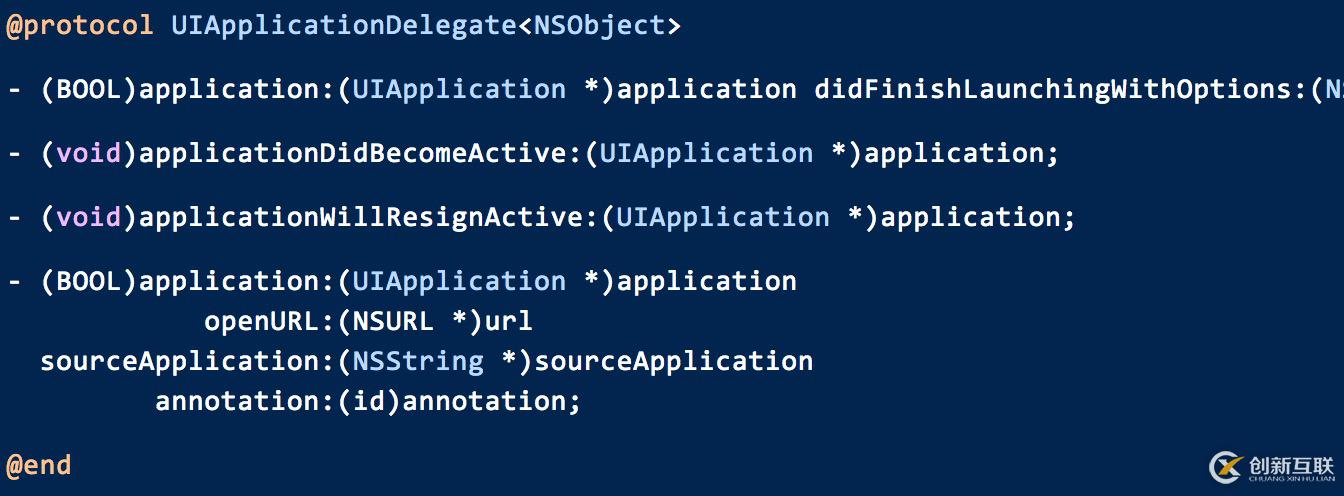Click the 创新互联 watermark logo icon
The height and width of the screenshot is (496, 1344).
click(x=1227, y=467)
